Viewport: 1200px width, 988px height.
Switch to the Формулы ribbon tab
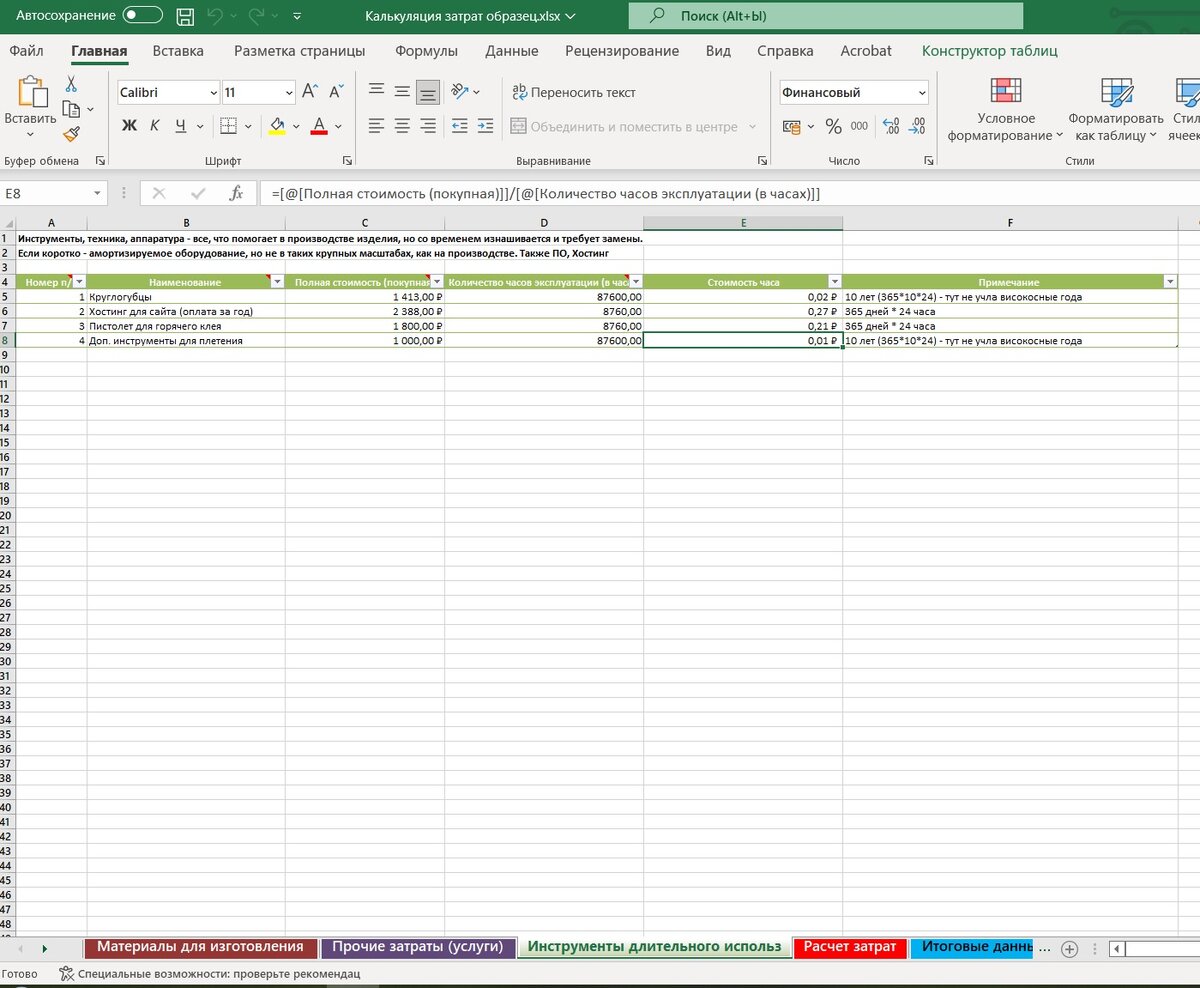click(x=426, y=51)
